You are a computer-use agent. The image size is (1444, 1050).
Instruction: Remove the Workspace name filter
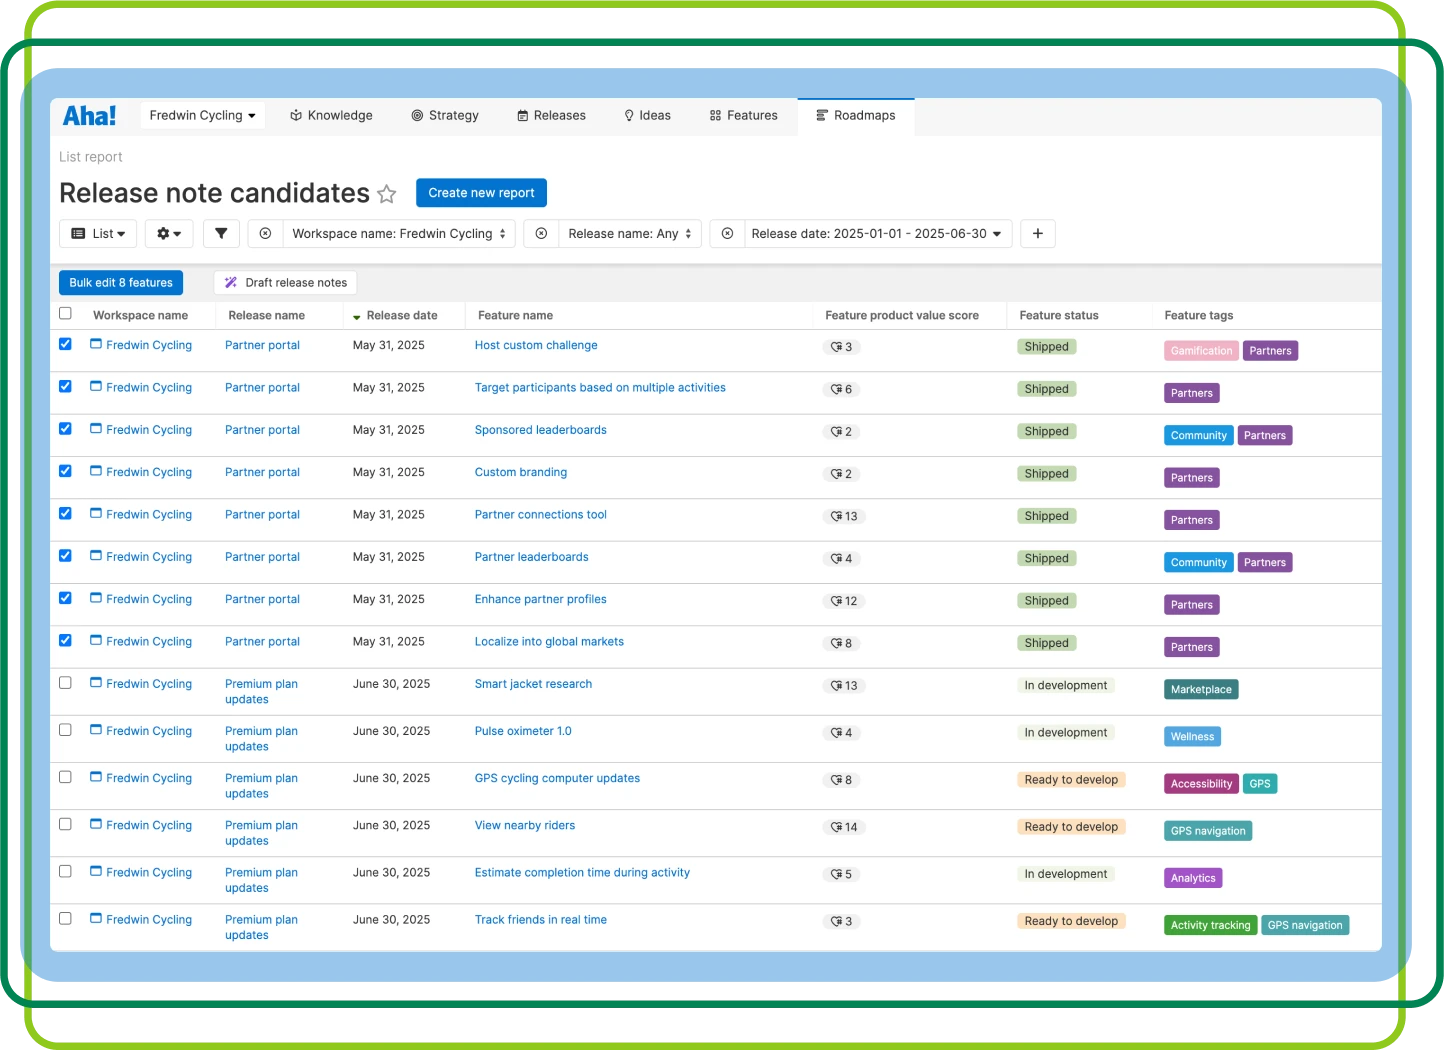point(265,234)
